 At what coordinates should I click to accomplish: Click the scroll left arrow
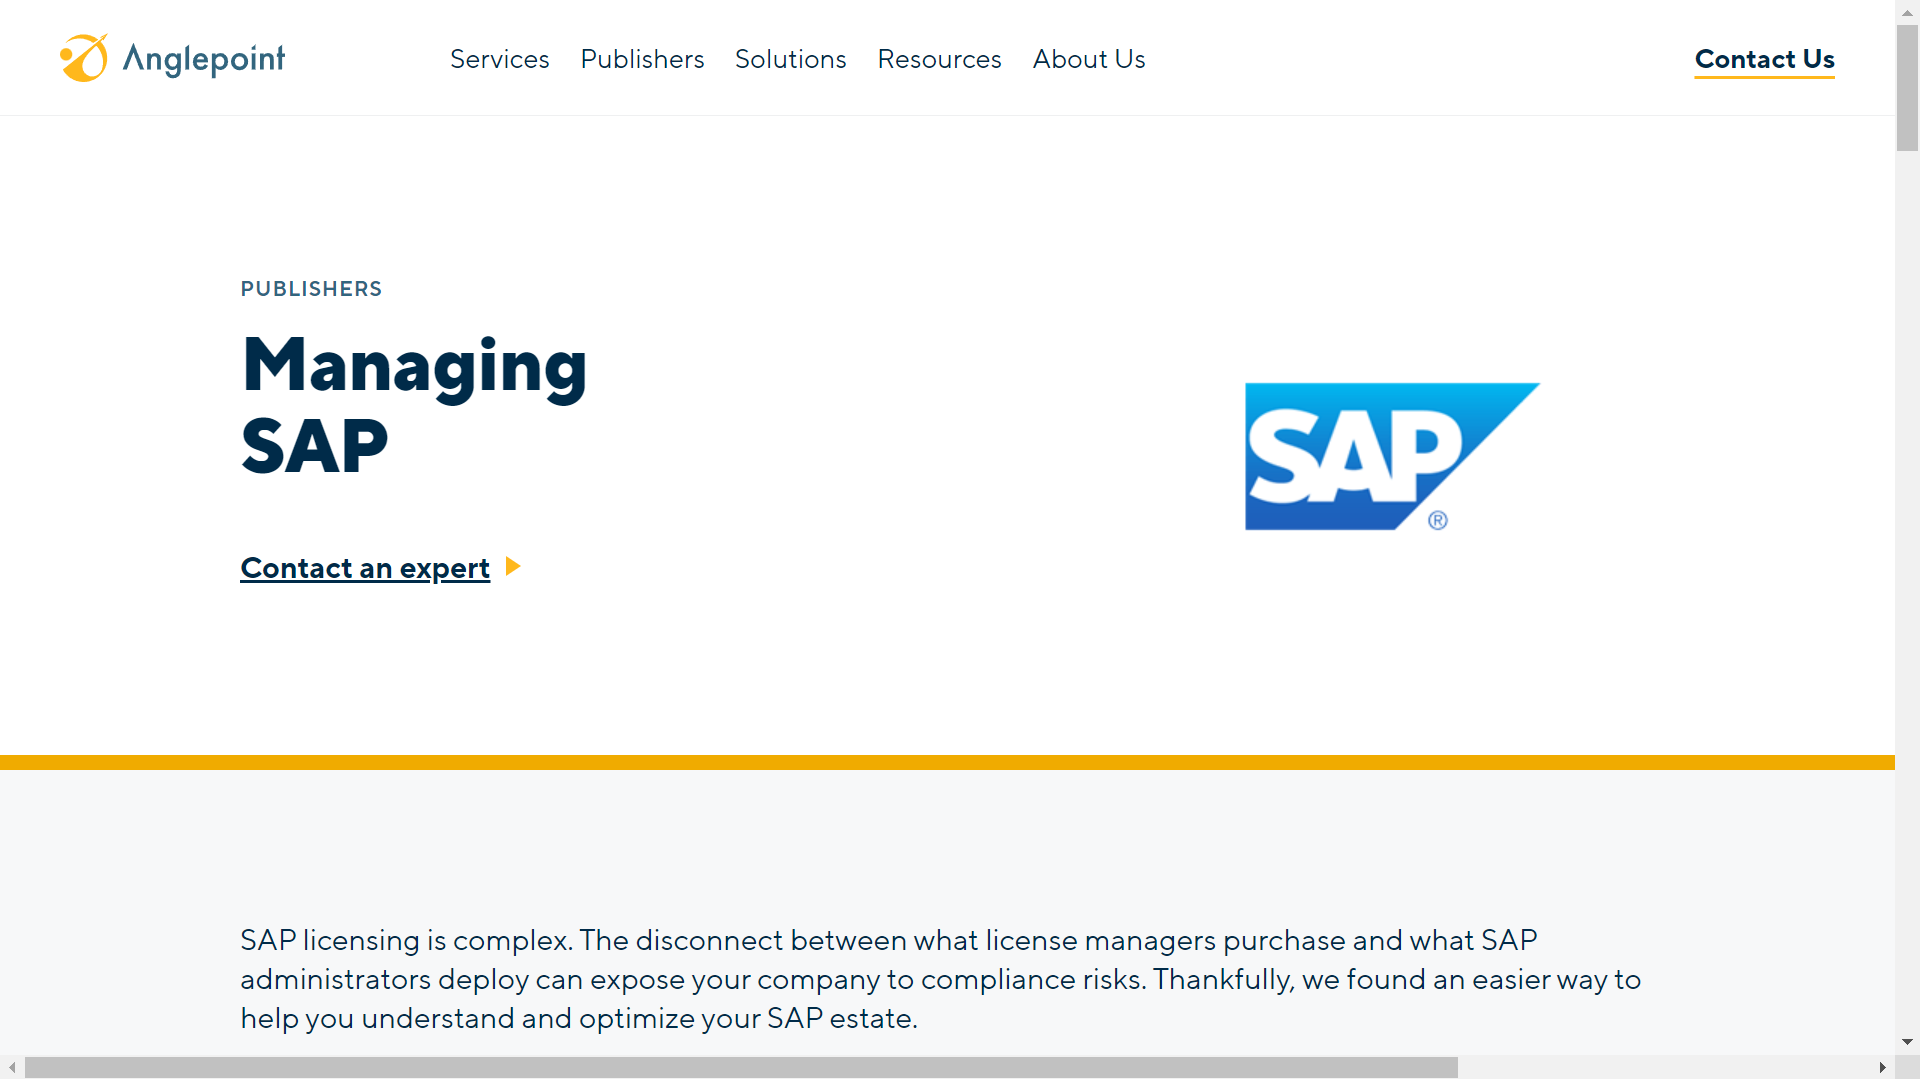pos(12,1067)
